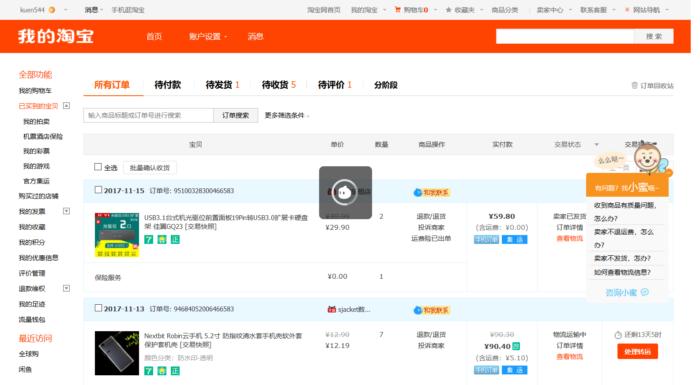Click the 搜索 button in orange header
Viewport: 700px width, 385px height.
[x=654, y=37]
